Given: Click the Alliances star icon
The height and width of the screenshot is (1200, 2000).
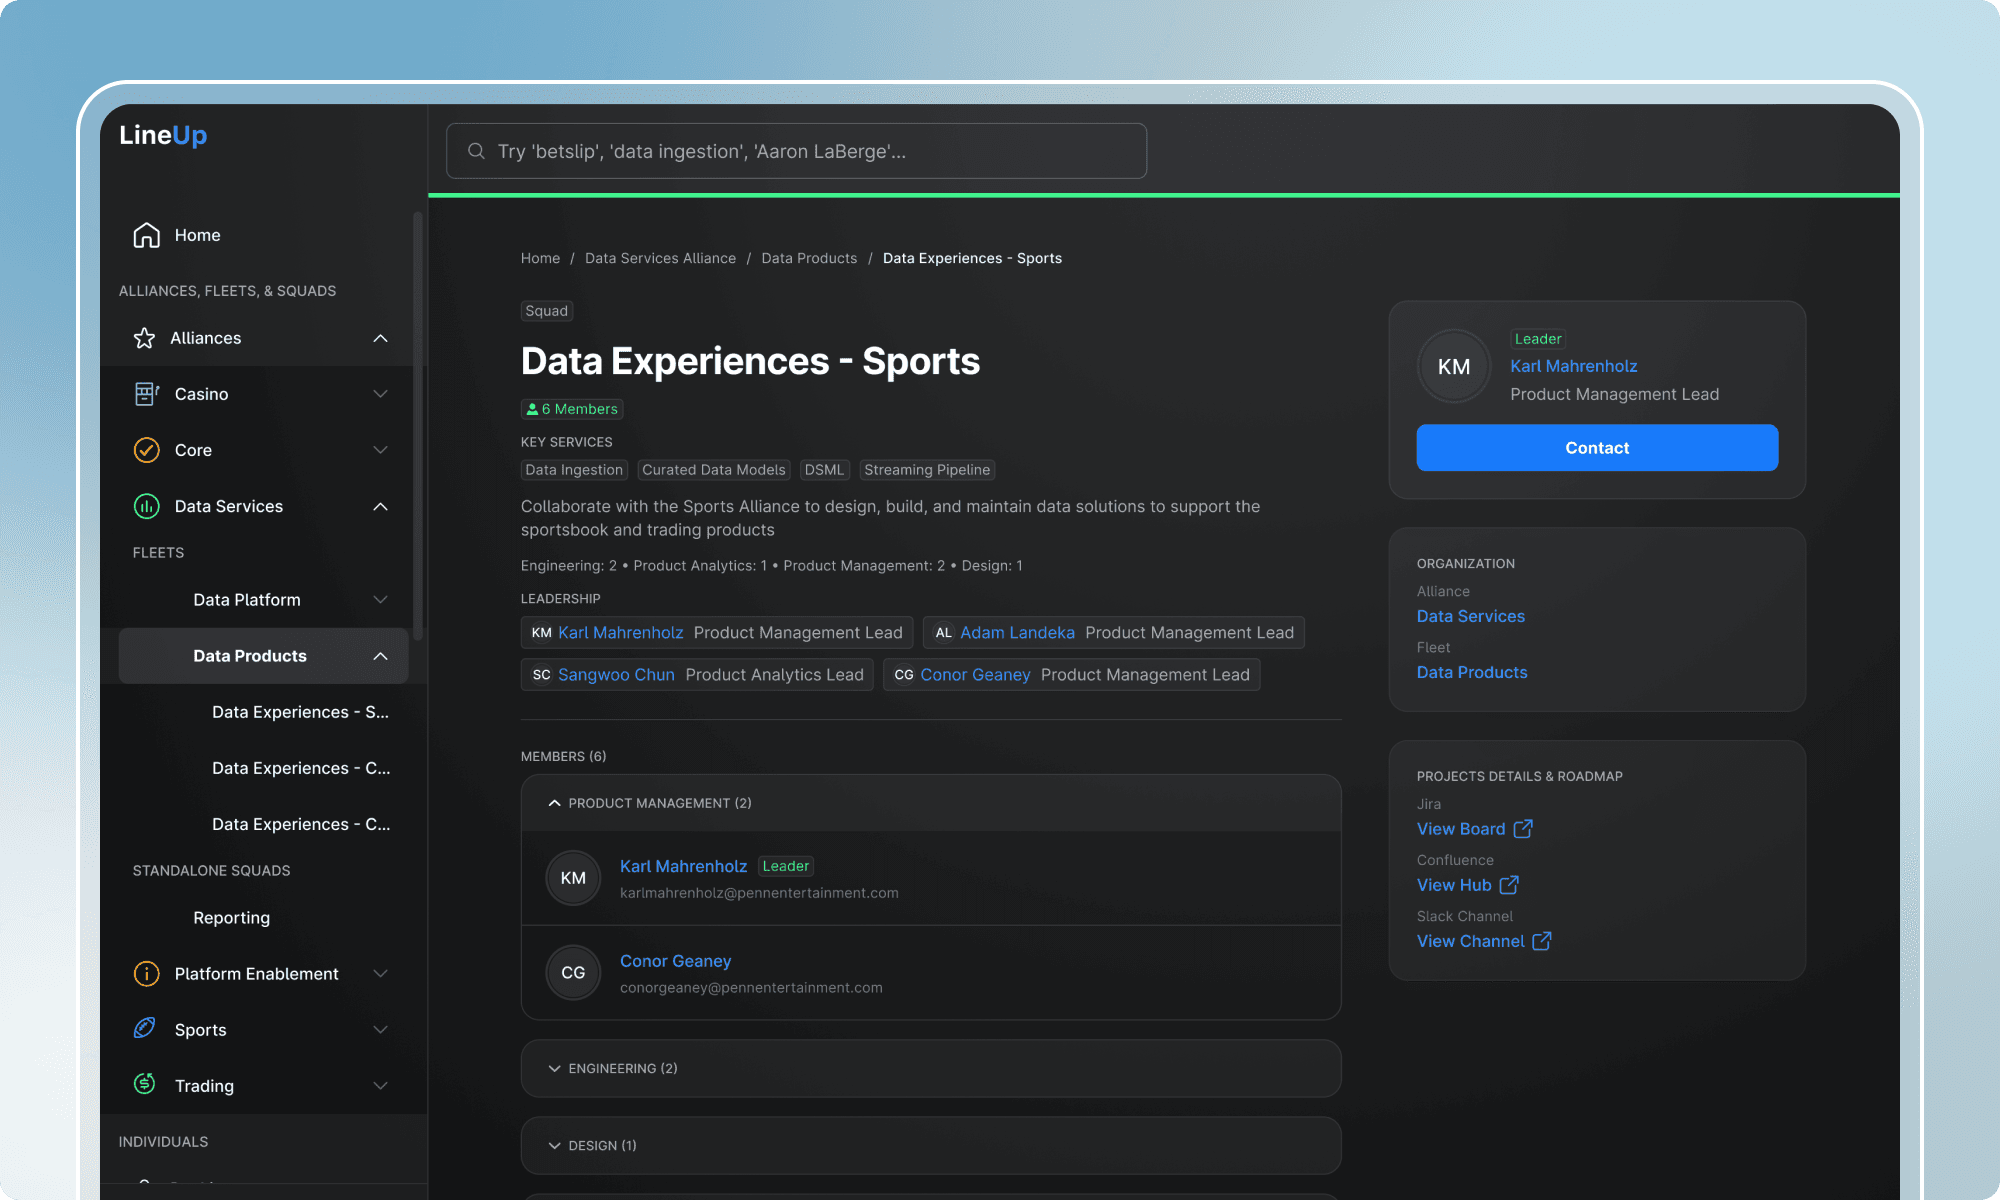Looking at the screenshot, I should (145, 338).
